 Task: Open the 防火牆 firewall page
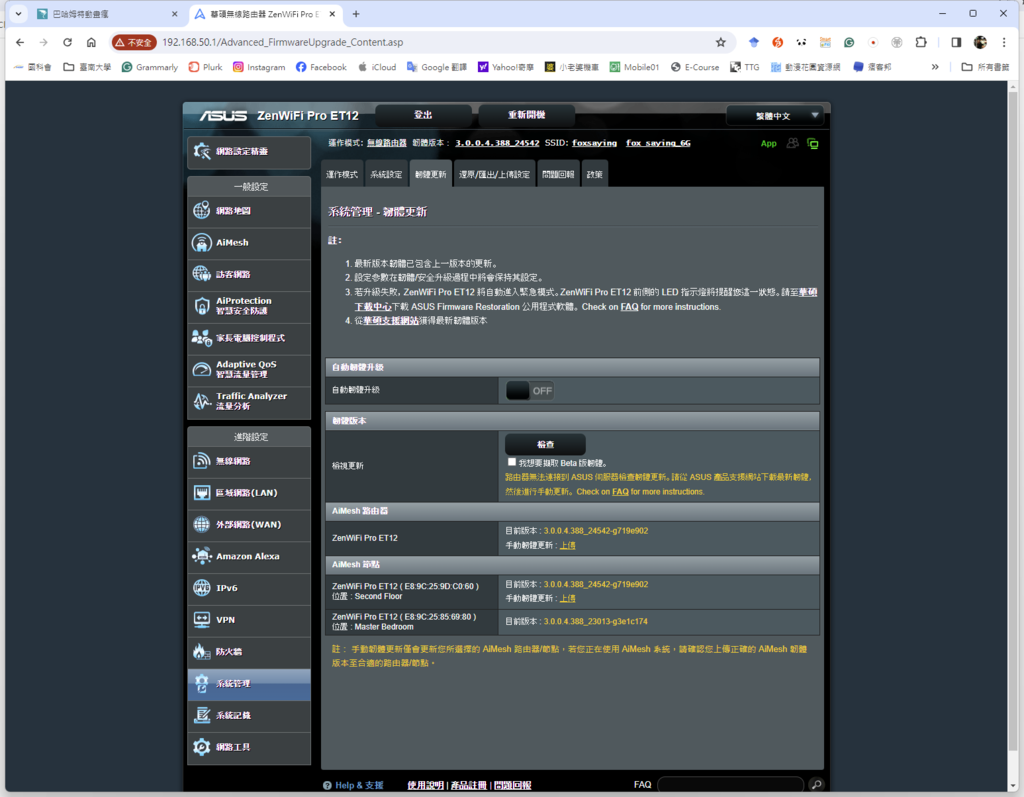pos(249,652)
